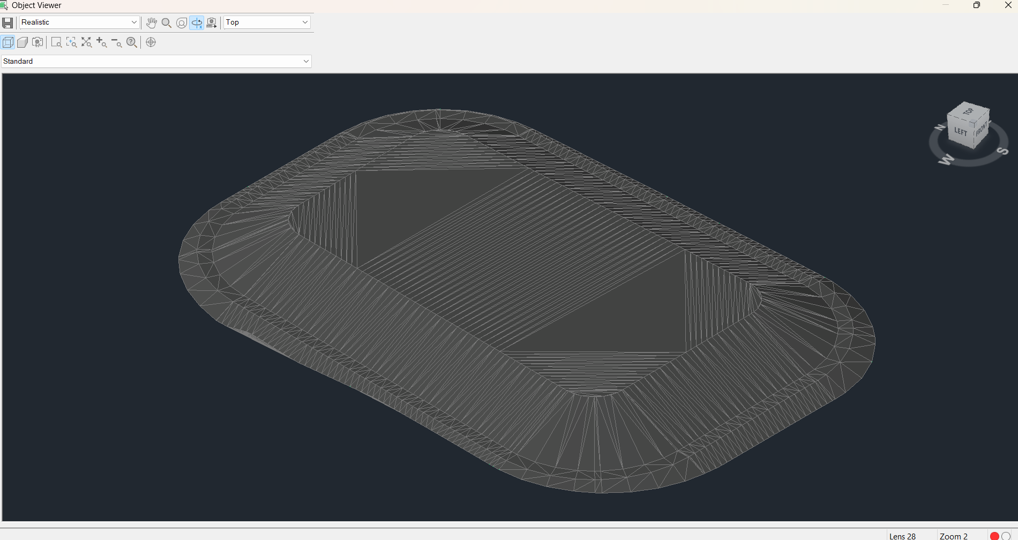Screen dimensions: 1018x540
Task: Restore down the Object Viewer window
Action: 976,5
